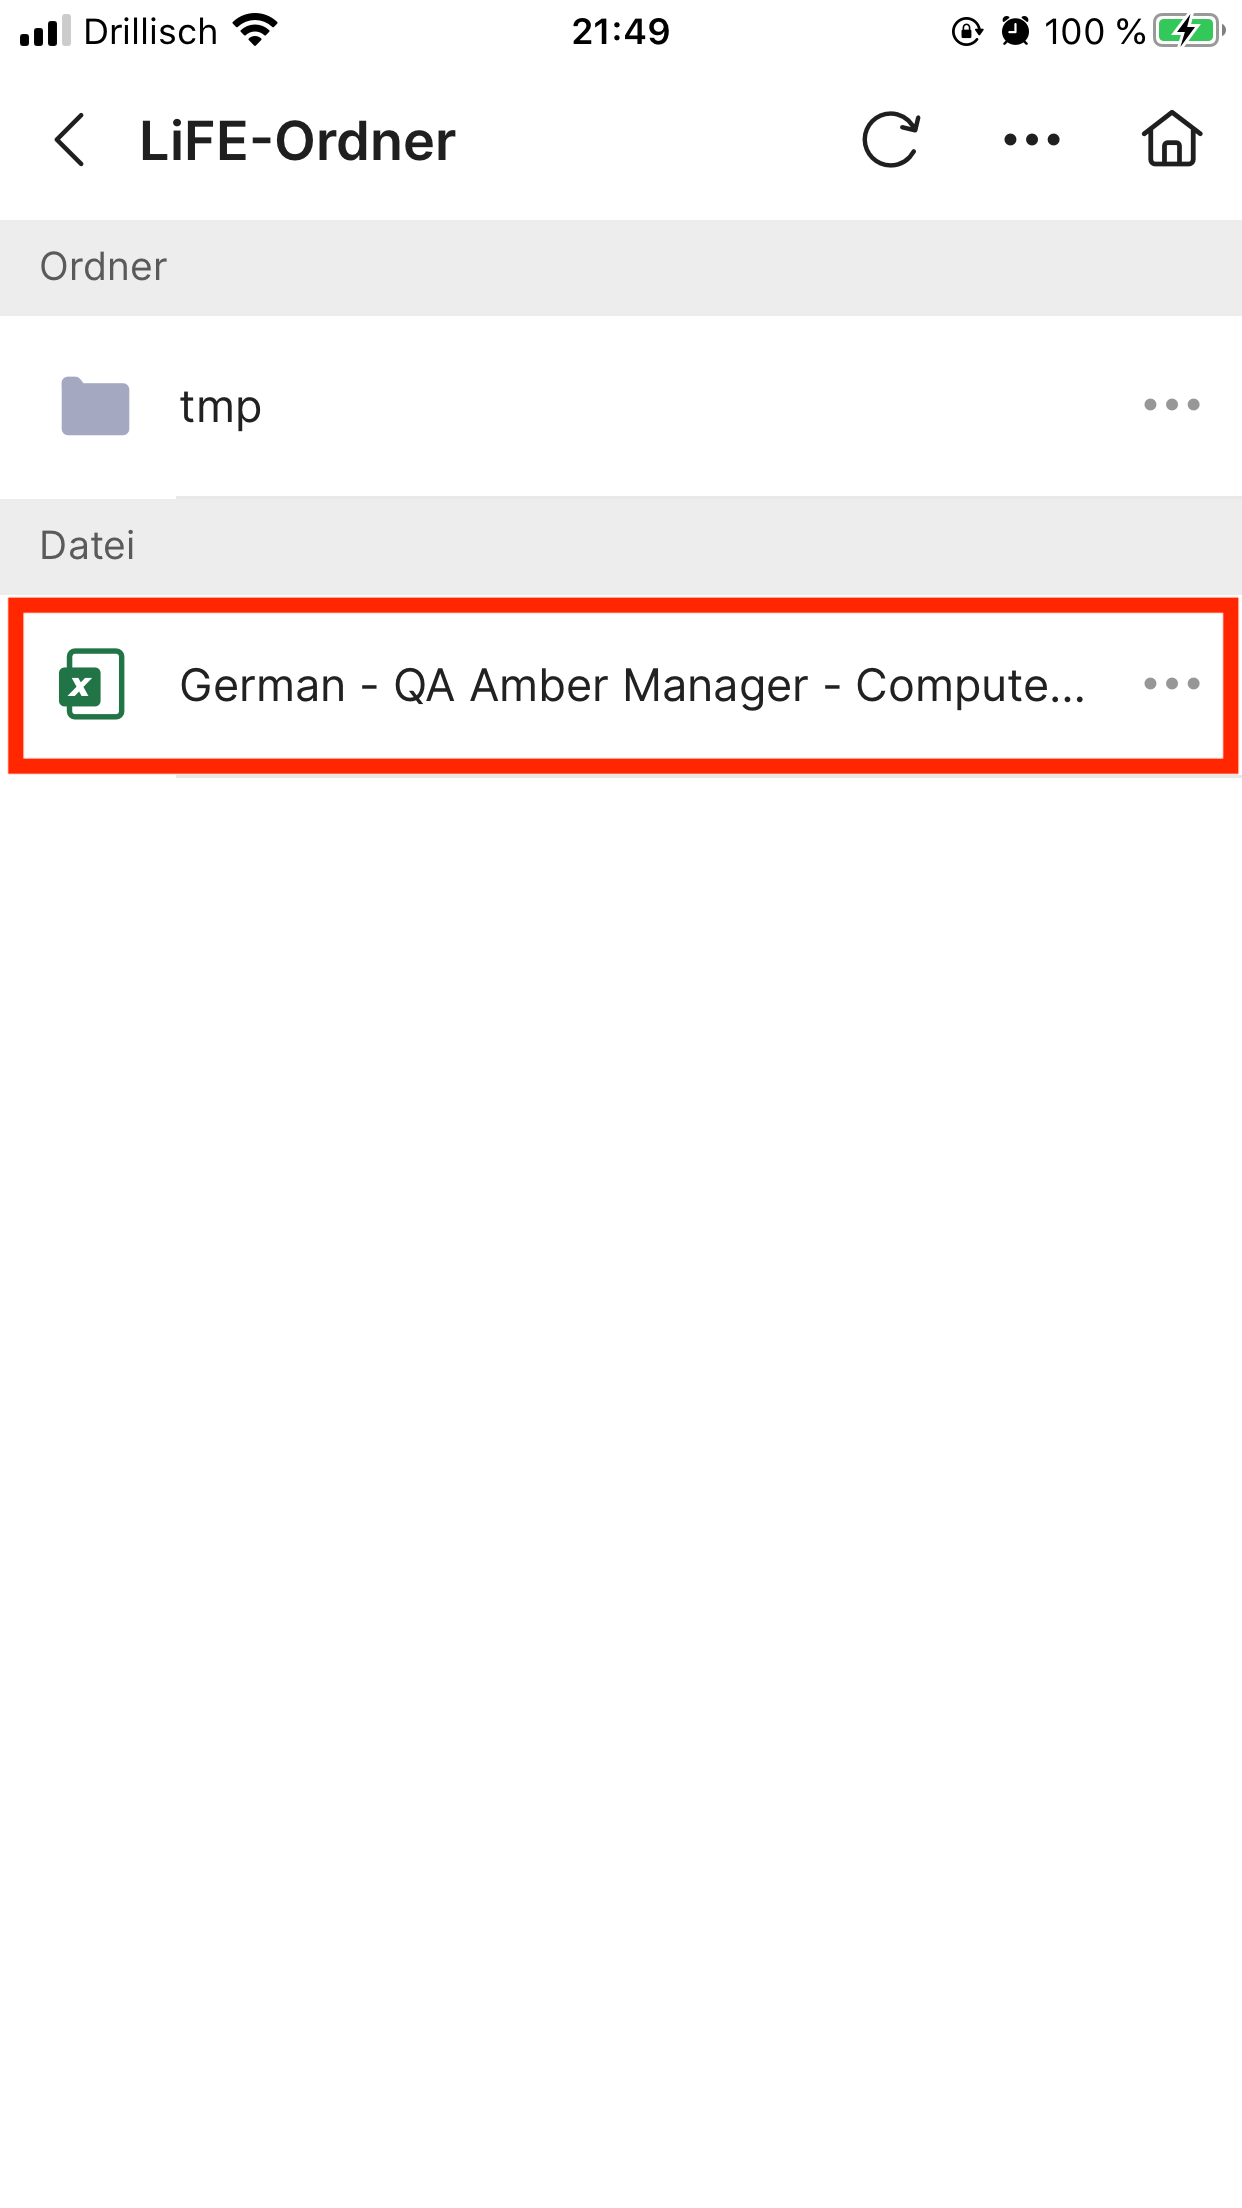This screenshot has width=1242, height=2208.
Task: Tap the Drillisch carrier label
Action: 150,32
